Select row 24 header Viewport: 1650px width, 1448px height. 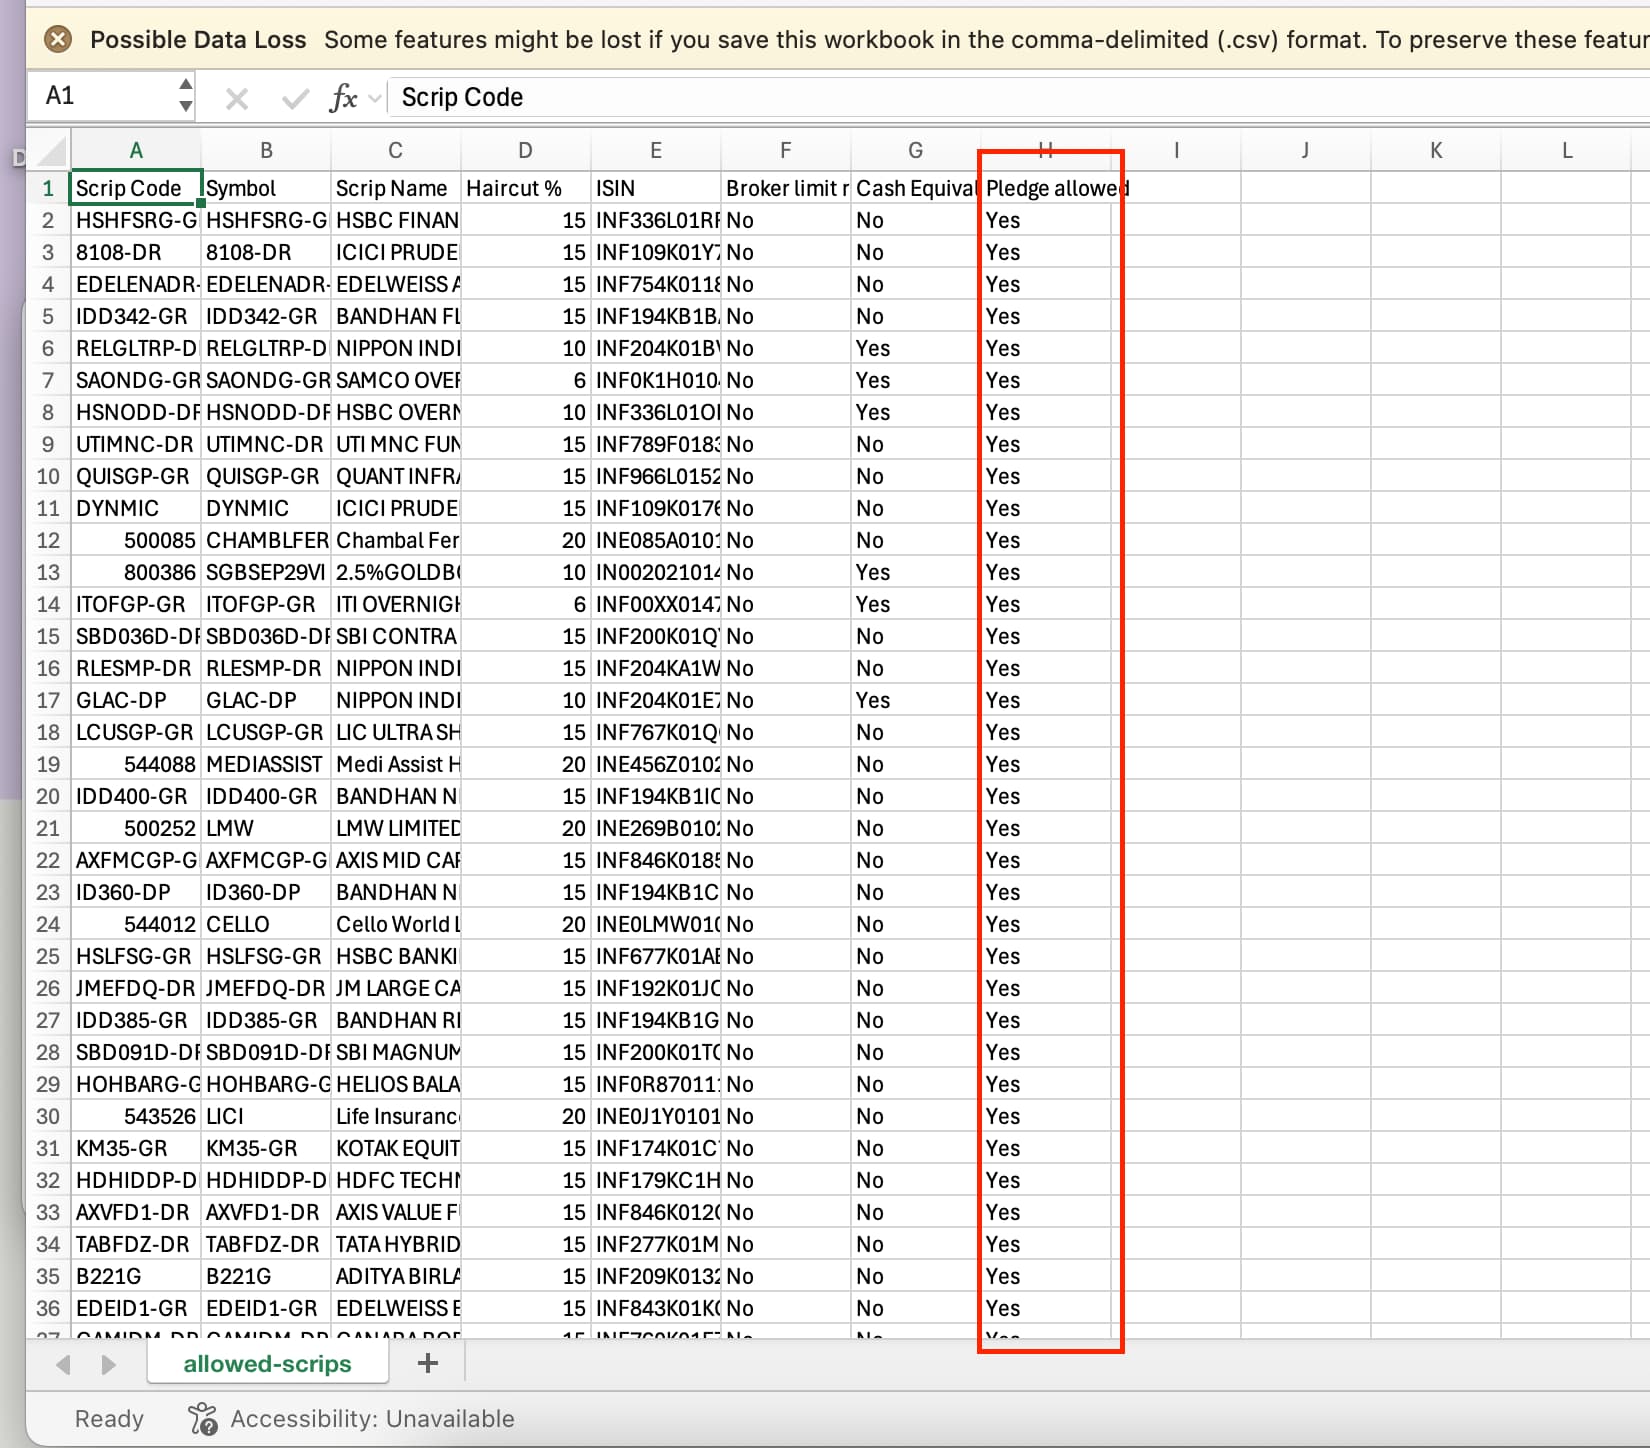(48, 924)
